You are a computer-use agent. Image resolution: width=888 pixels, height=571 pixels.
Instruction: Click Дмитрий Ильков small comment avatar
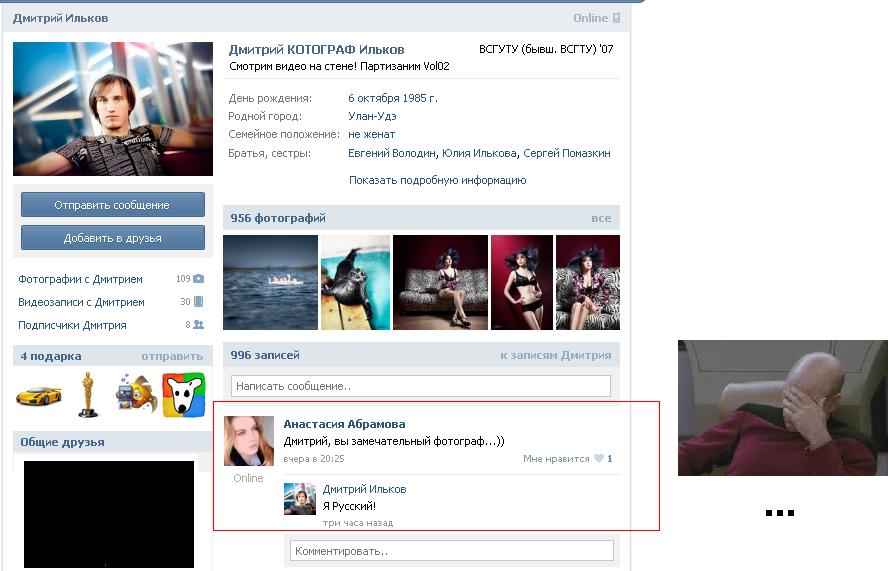coord(300,498)
